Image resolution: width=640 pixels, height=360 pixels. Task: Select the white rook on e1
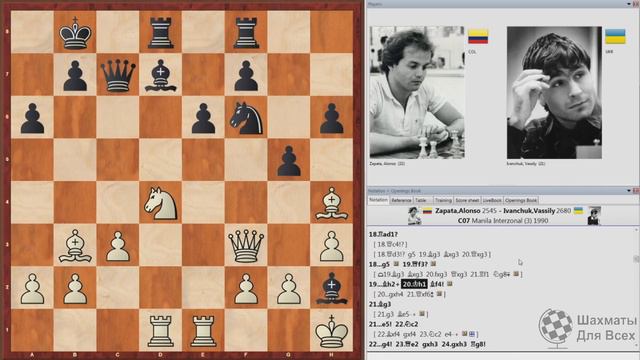click(203, 331)
